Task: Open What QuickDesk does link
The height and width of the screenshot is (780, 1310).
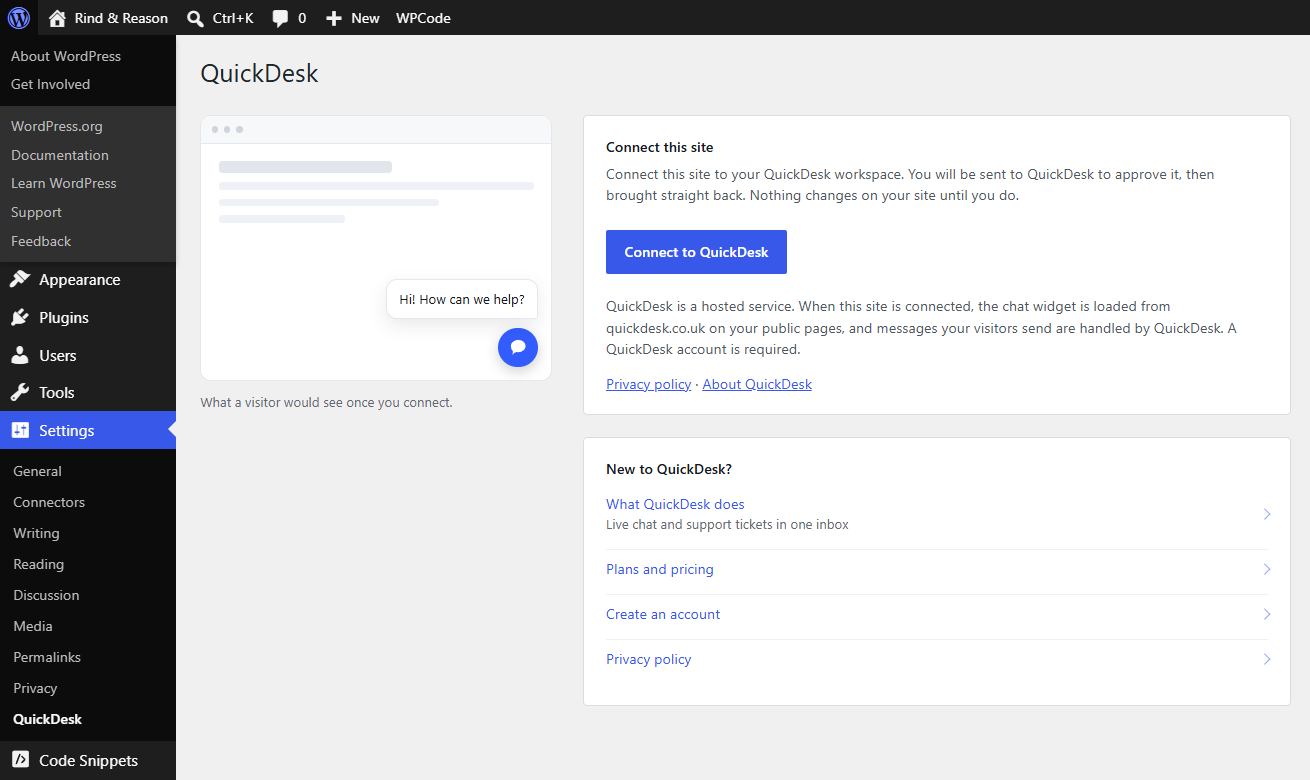Action: [675, 504]
